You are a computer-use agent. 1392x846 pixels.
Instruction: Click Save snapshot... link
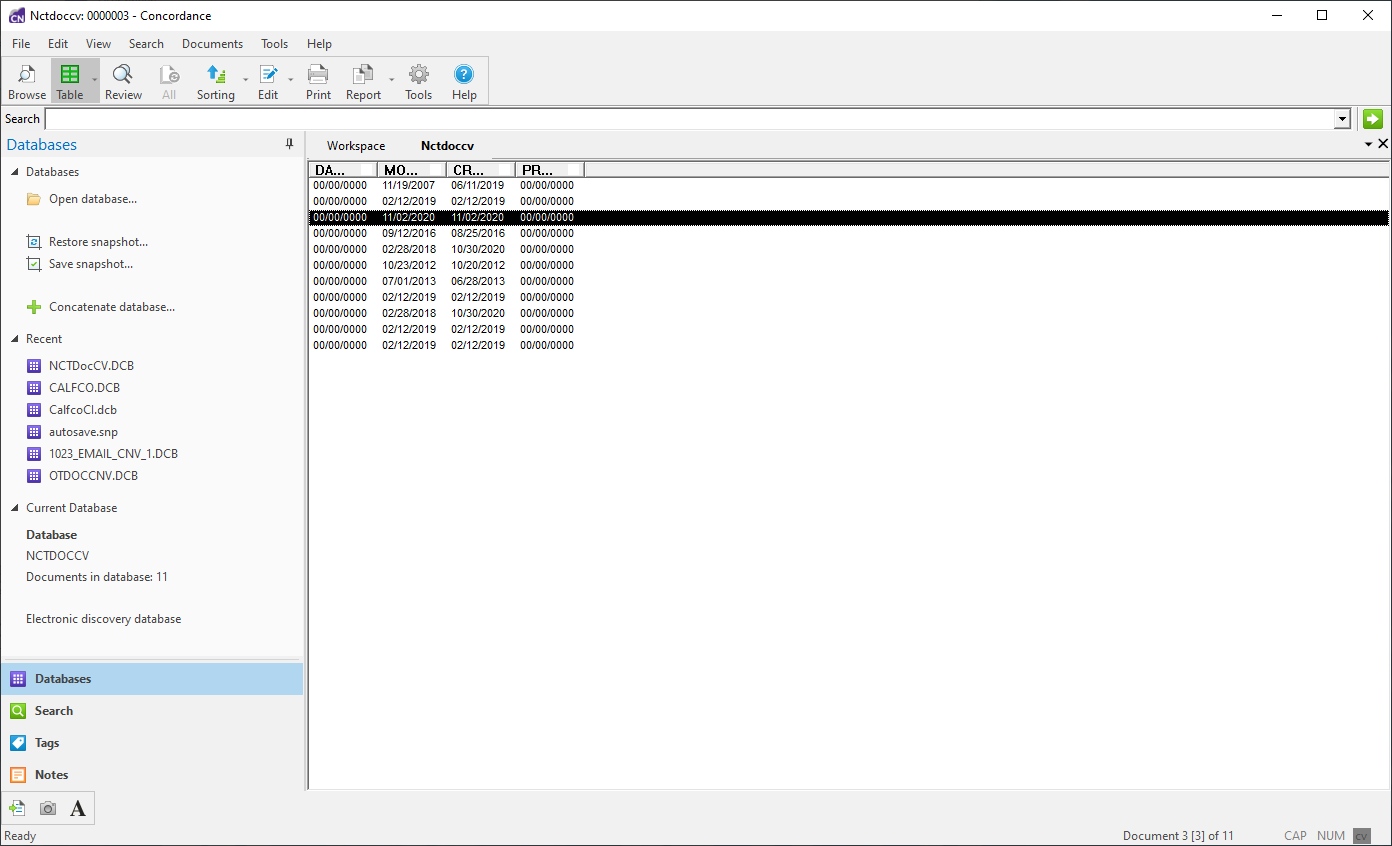click(91, 264)
